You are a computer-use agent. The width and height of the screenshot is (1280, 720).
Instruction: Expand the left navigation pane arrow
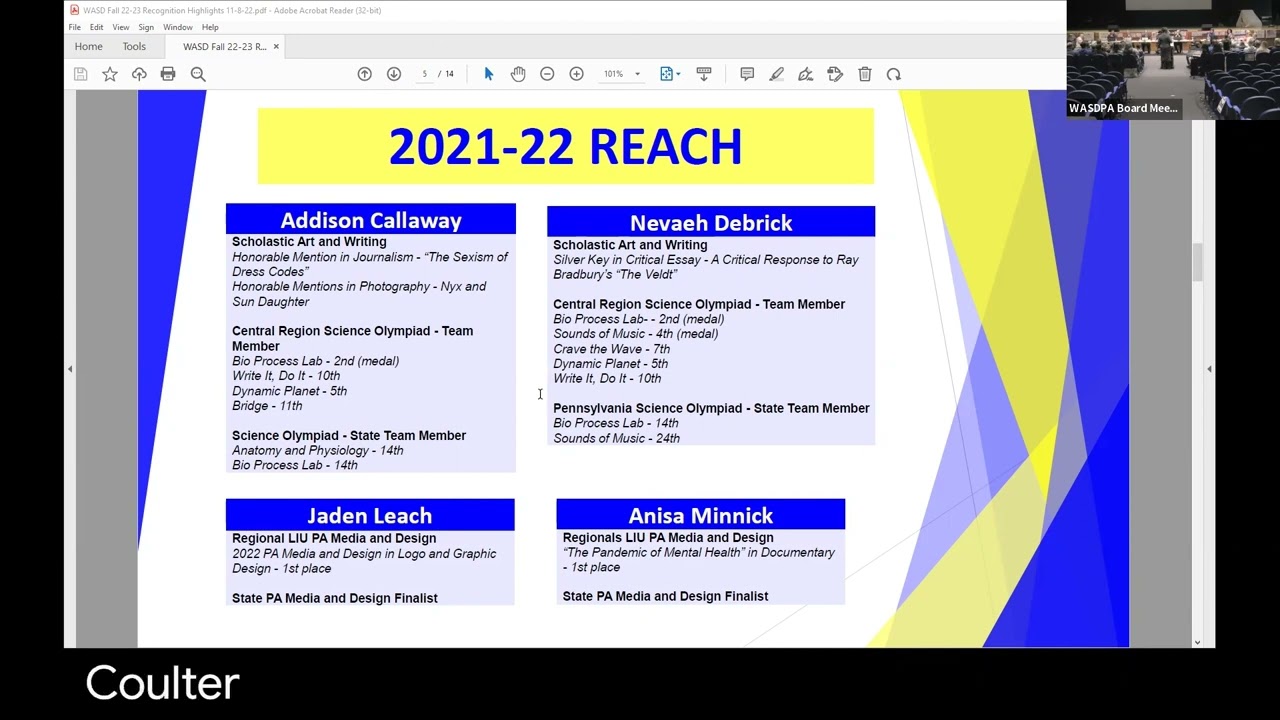[x=70, y=369]
